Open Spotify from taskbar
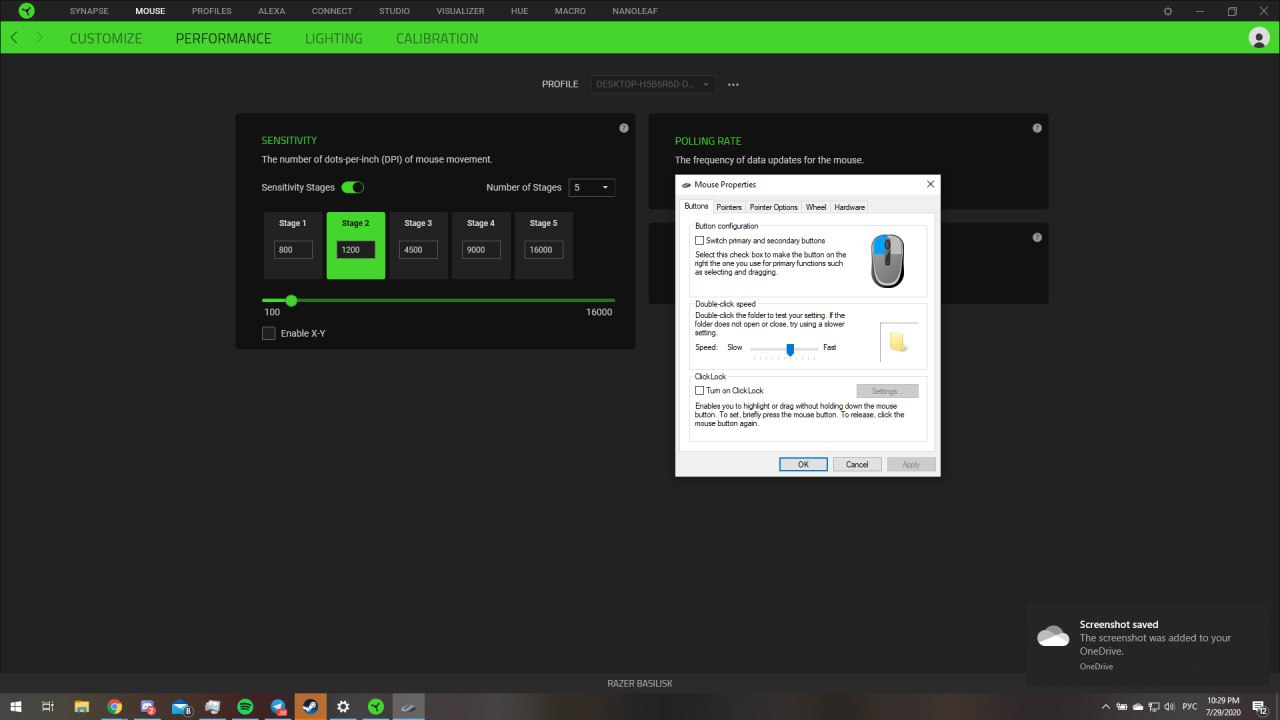1280x720 pixels. tap(245, 707)
